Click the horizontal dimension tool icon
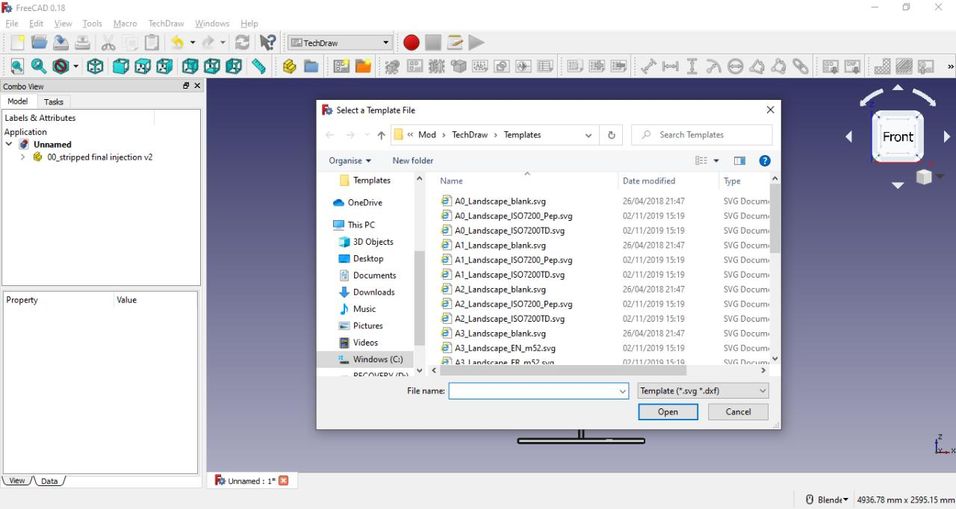Image resolution: width=956 pixels, height=509 pixels. [x=670, y=66]
